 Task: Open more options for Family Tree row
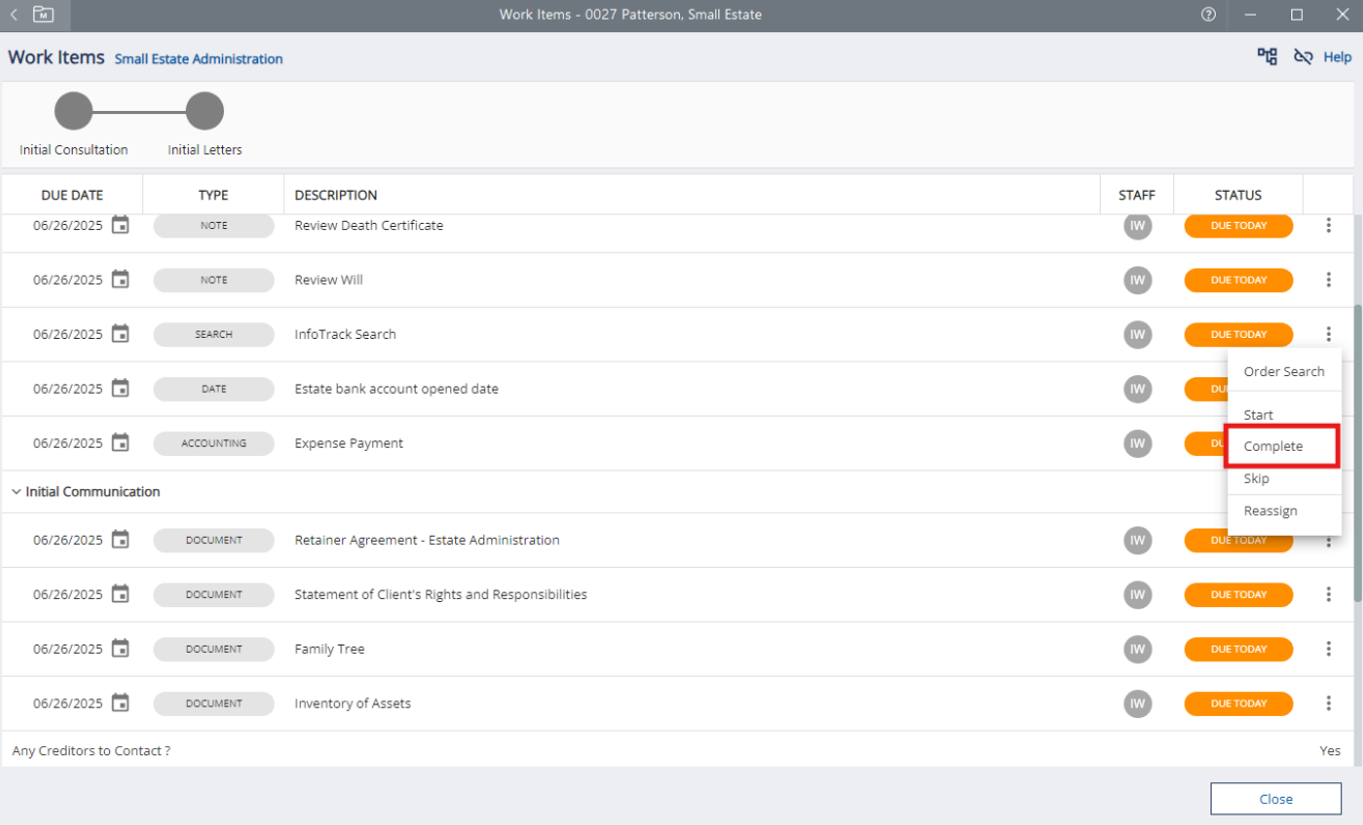coord(1328,649)
